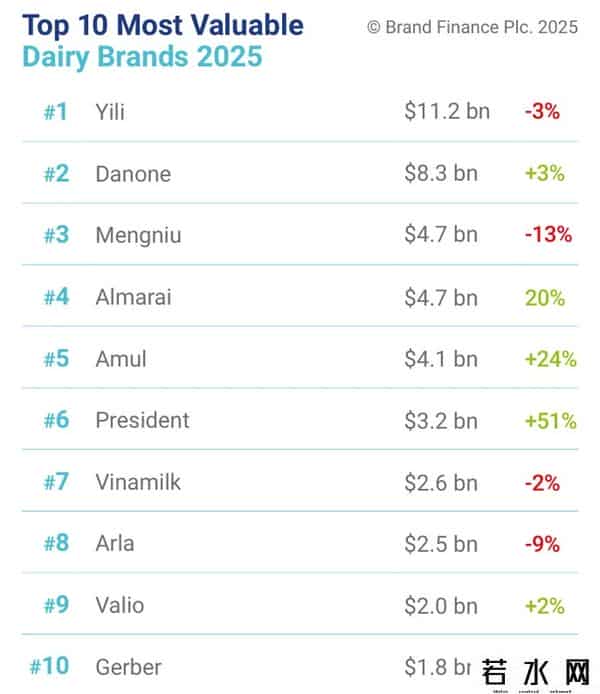Click the Brand Finance Plc. 2025 copyright text
Viewport: 600px width, 694px height.
point(472,28)
